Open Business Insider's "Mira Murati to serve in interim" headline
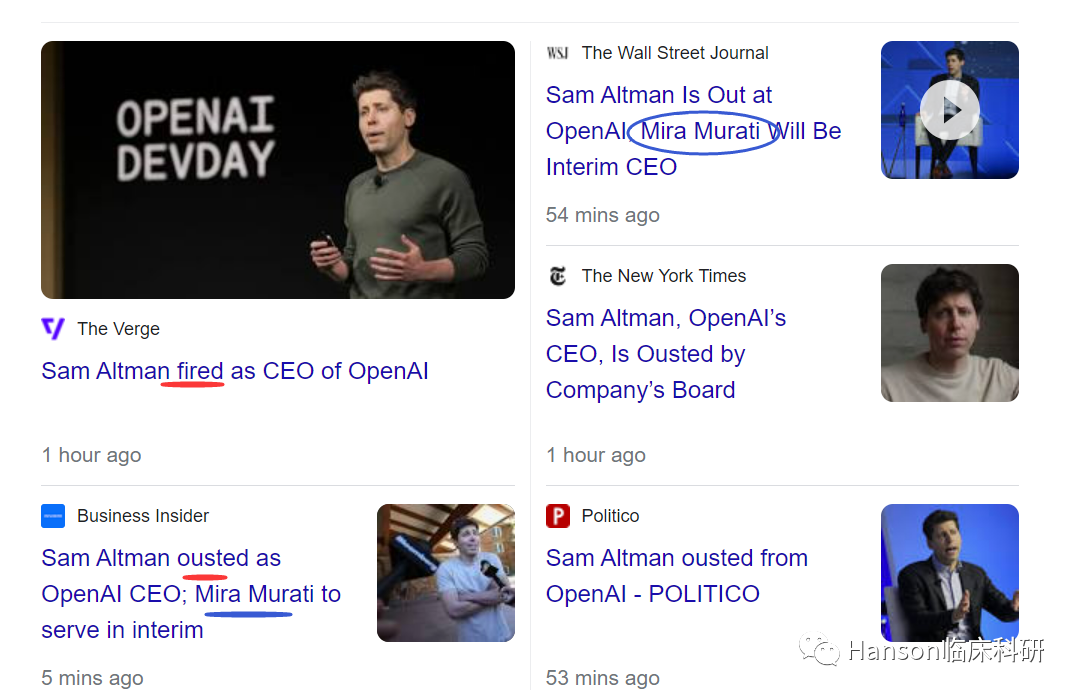Image resolution: width=1079 pixels, height=697 pixels. coord(190,594)
